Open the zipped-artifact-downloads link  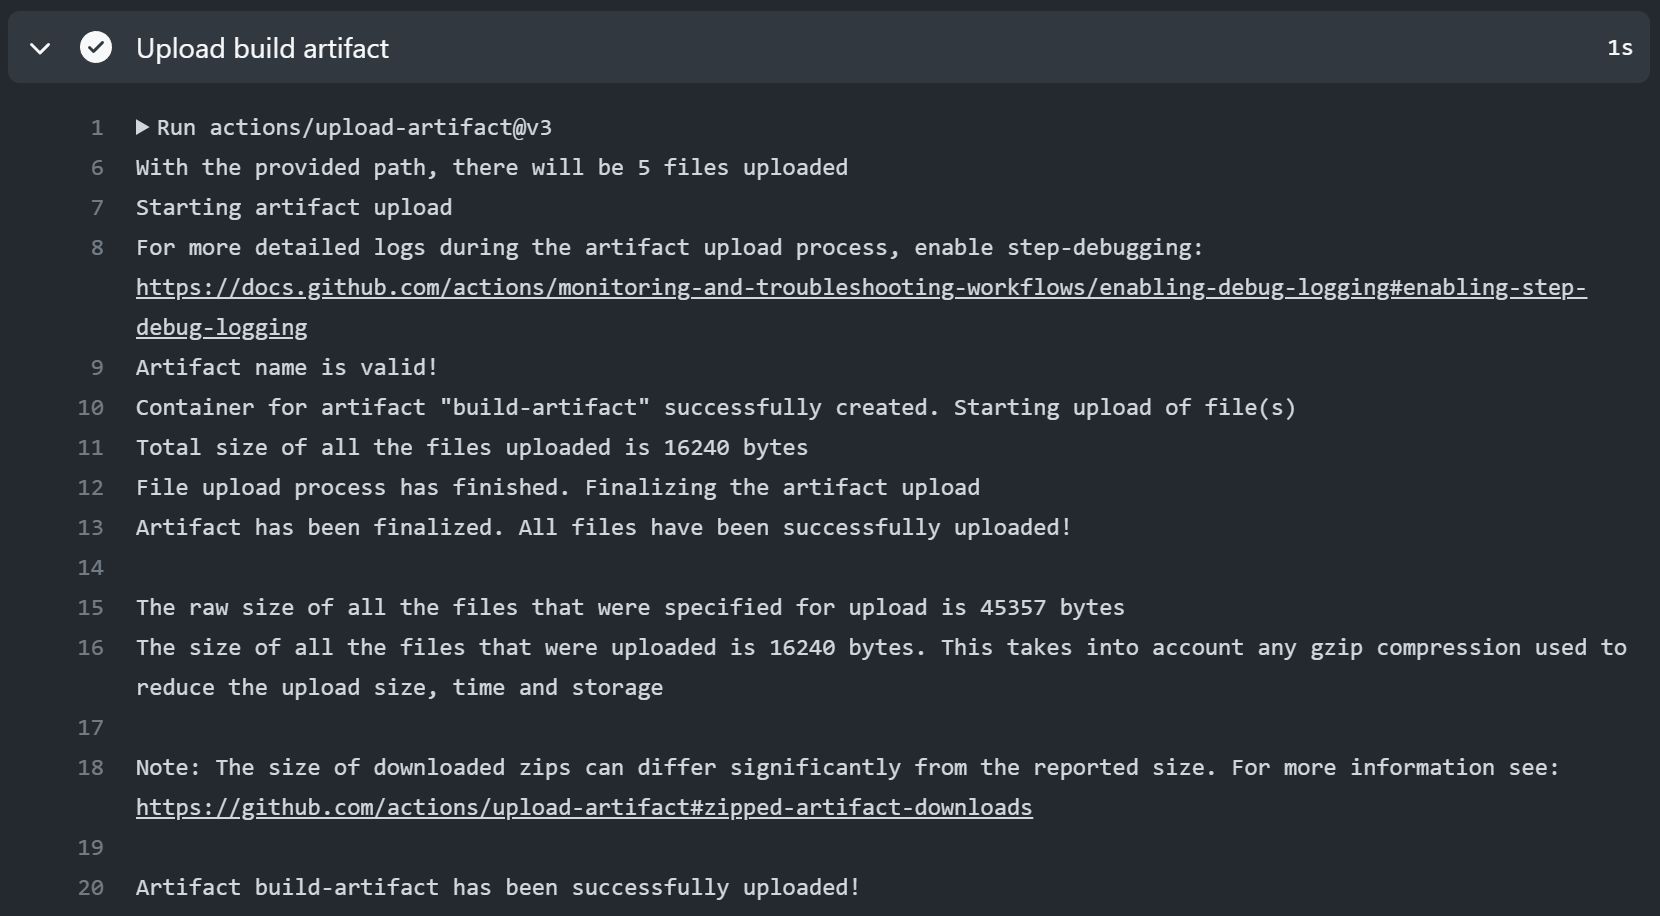click(x=584, y=808)
